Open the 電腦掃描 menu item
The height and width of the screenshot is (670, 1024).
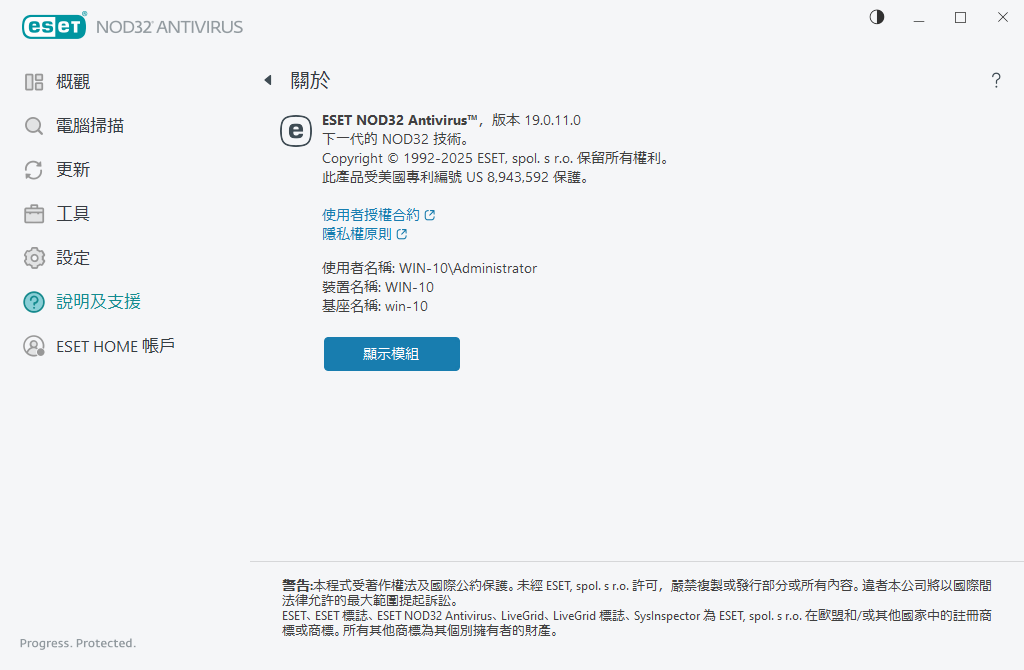90,126
